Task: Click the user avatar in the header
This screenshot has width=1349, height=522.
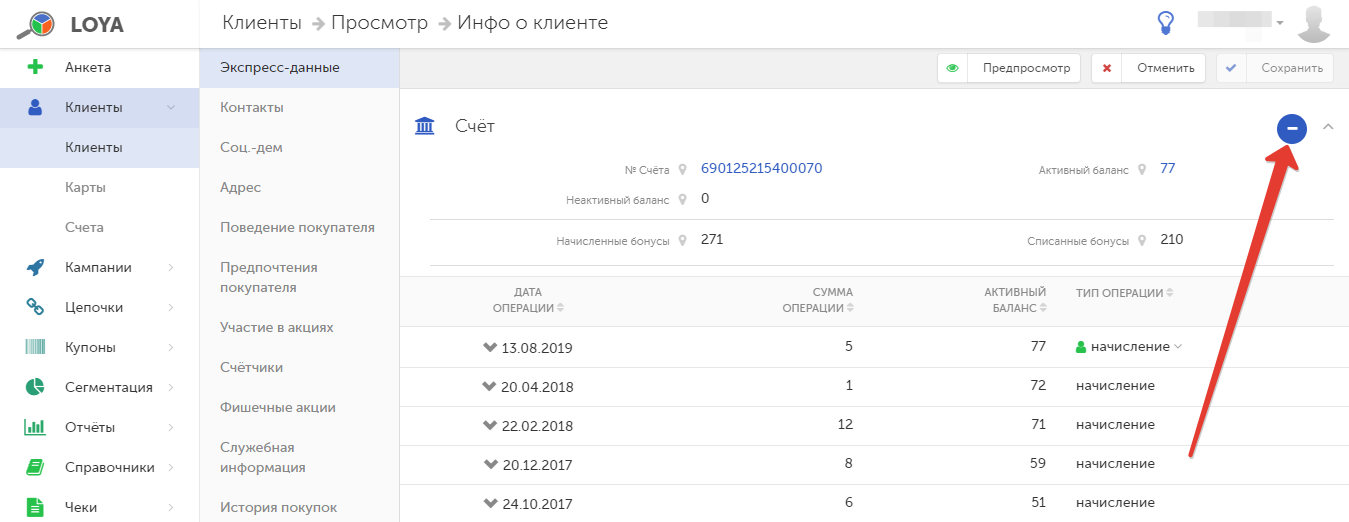Action: (x=1314, y=24)
